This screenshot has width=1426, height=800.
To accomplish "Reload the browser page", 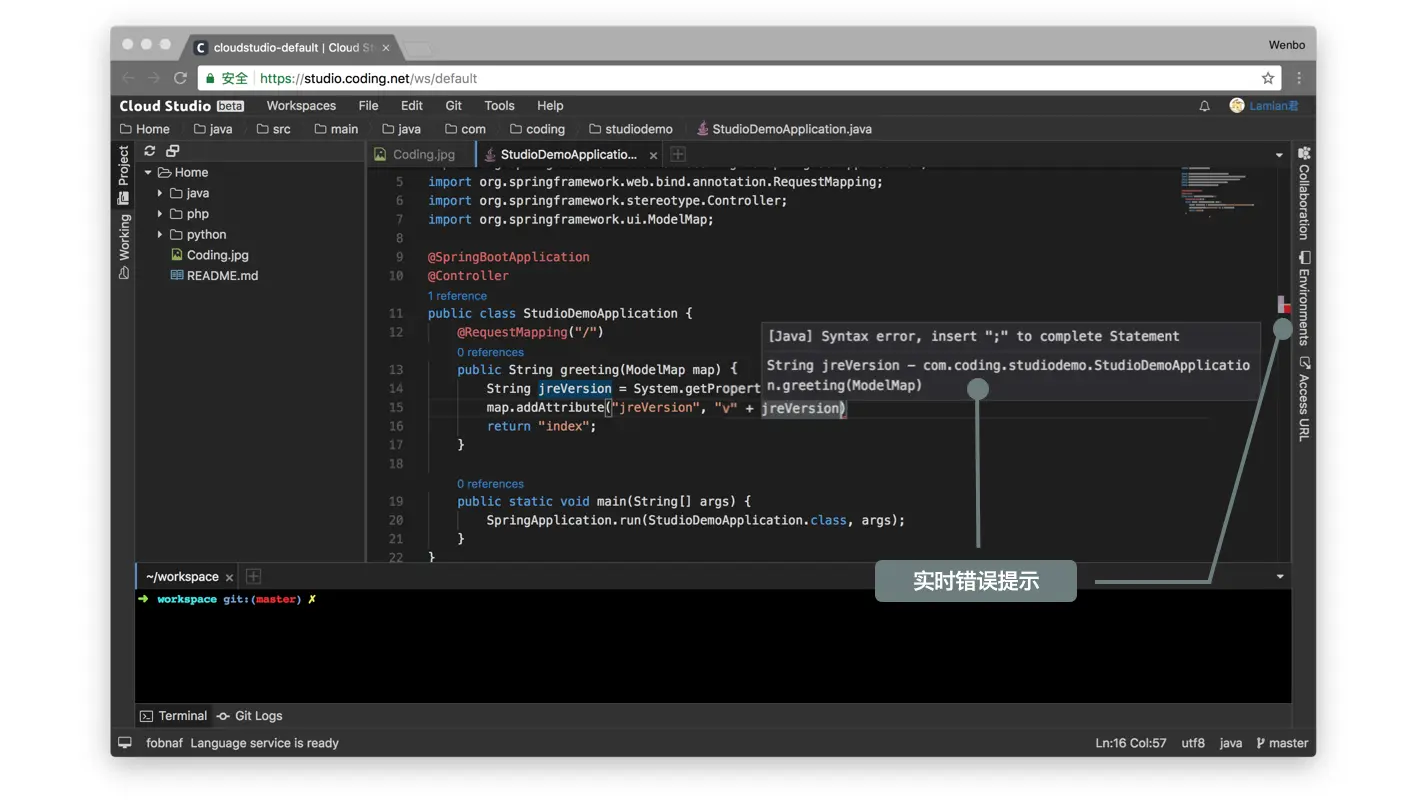I will point(181,78).
